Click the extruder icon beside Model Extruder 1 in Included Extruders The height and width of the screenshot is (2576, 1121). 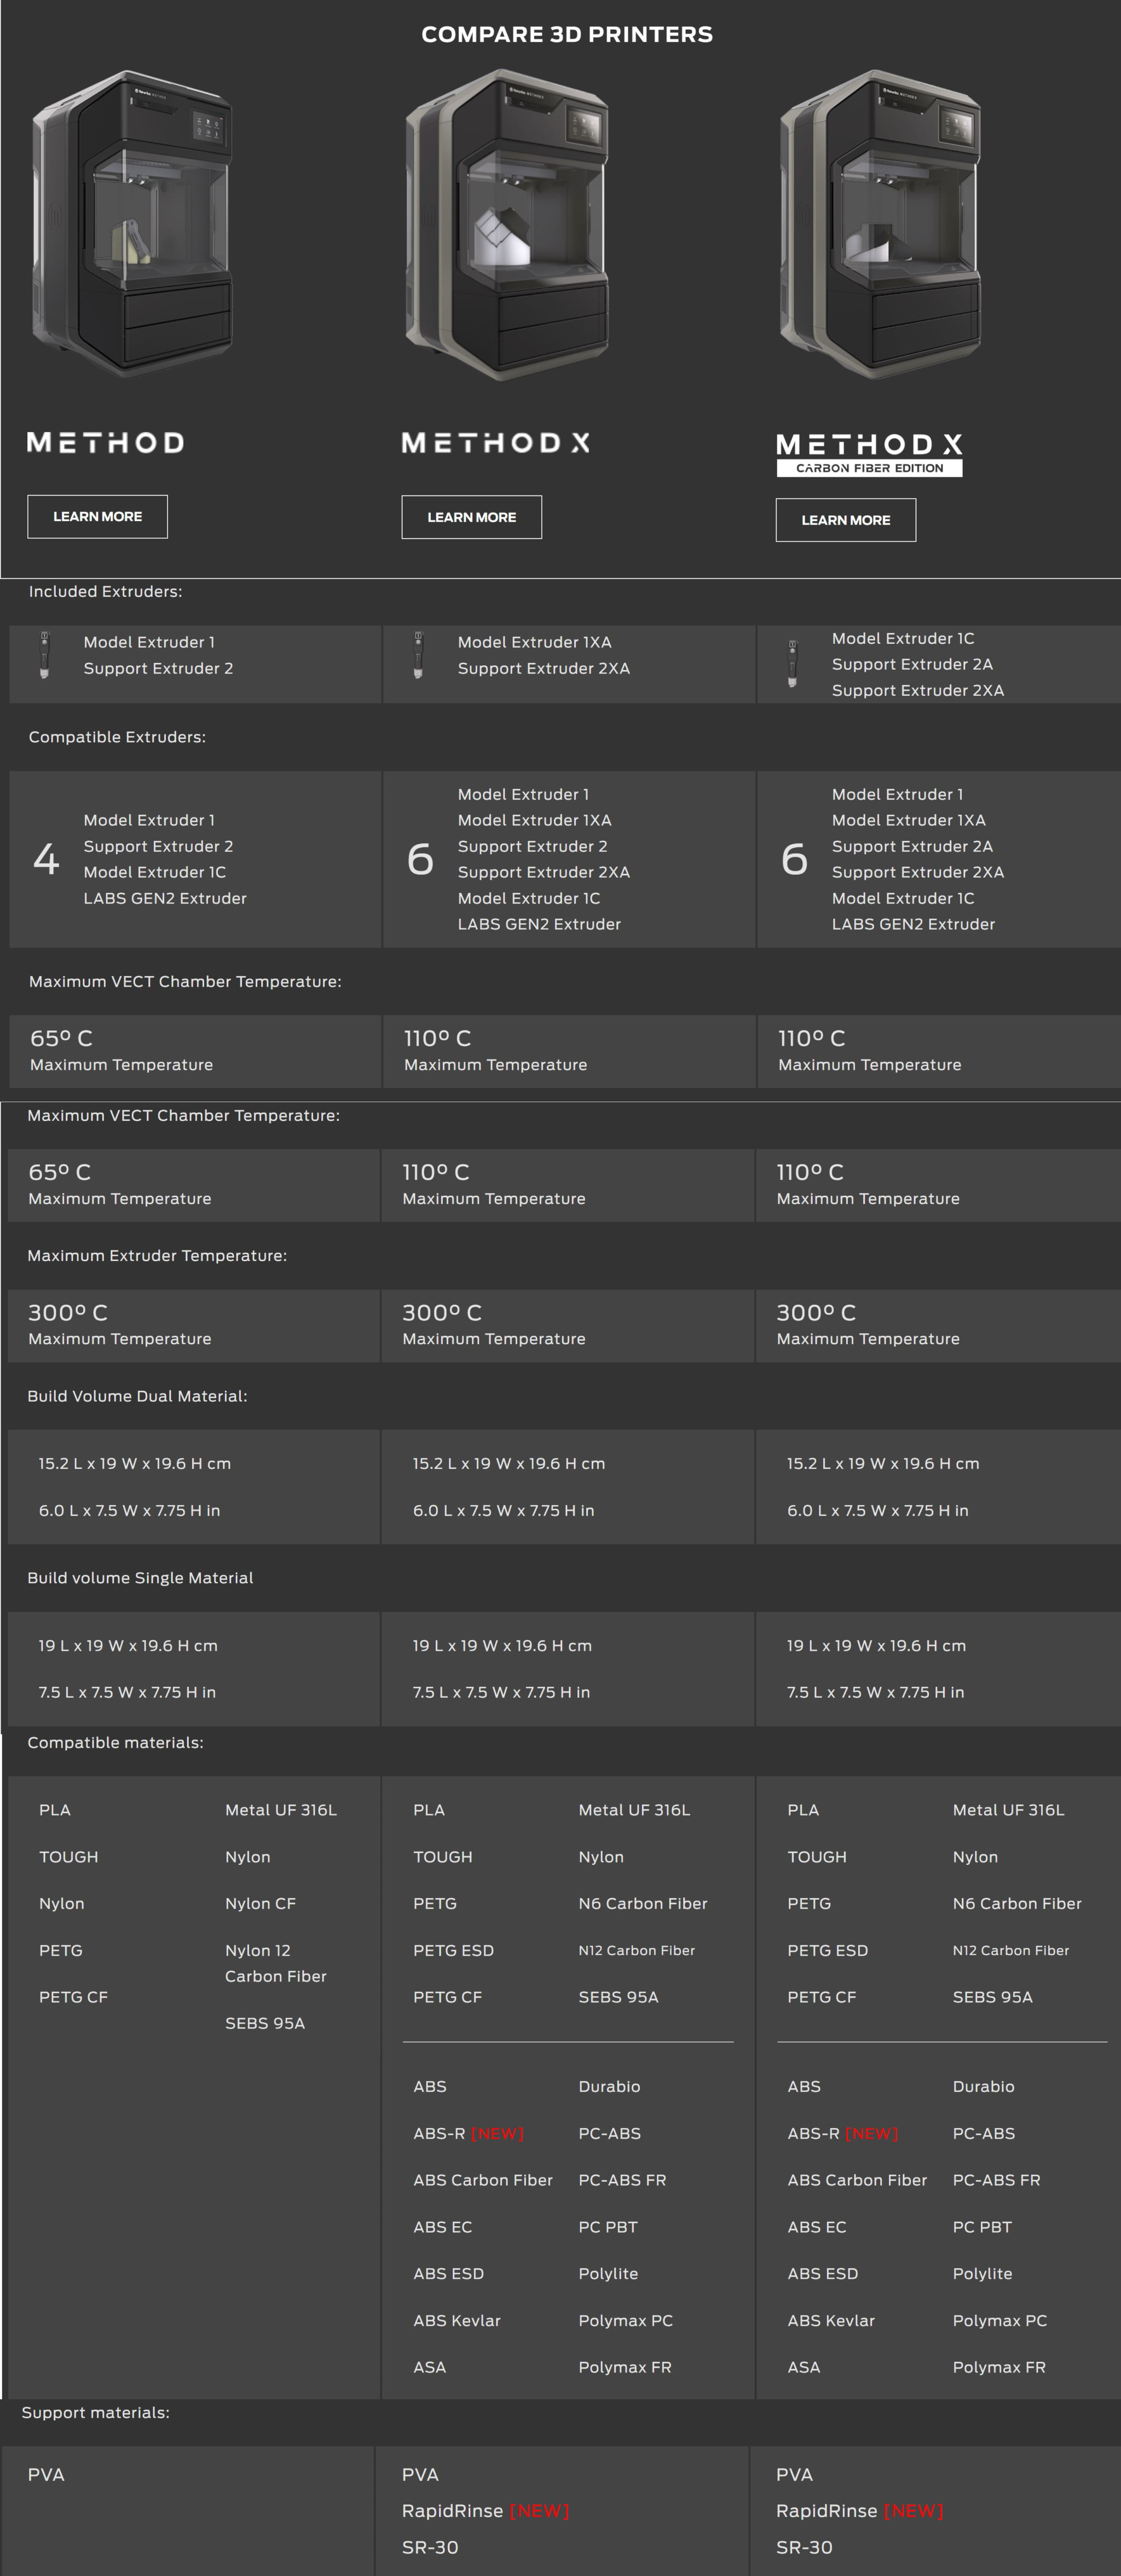[x=44, y=655]
